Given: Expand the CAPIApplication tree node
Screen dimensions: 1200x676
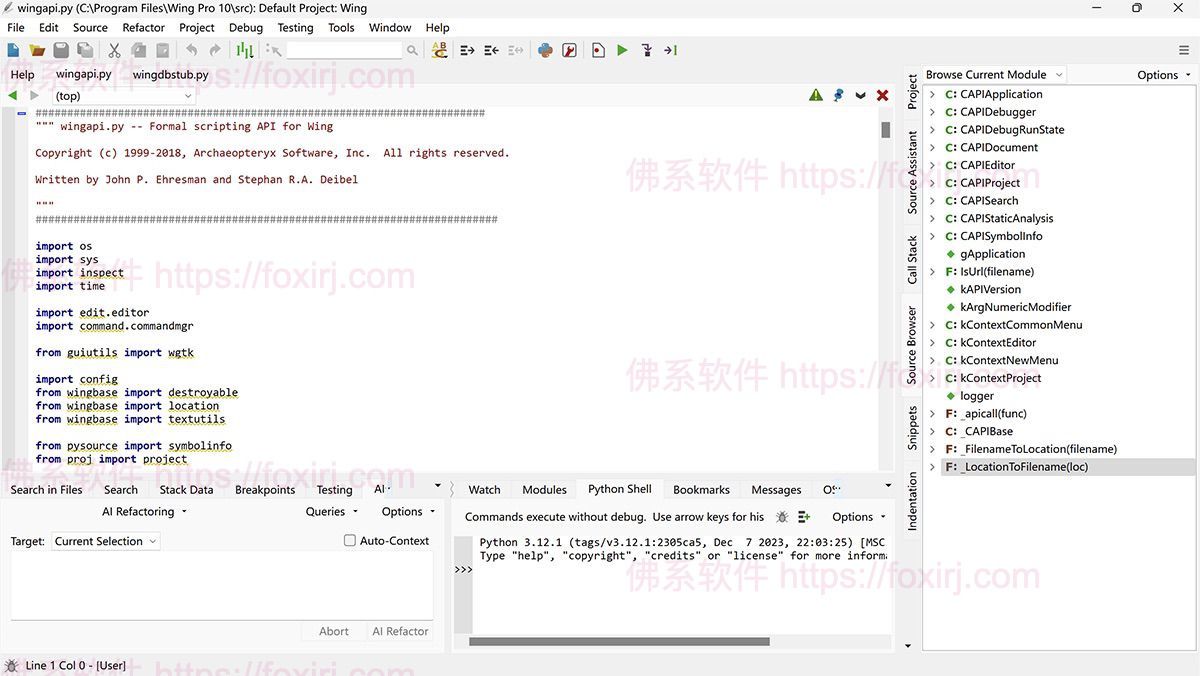Looking at the screenshot, I should click(932, 93).
